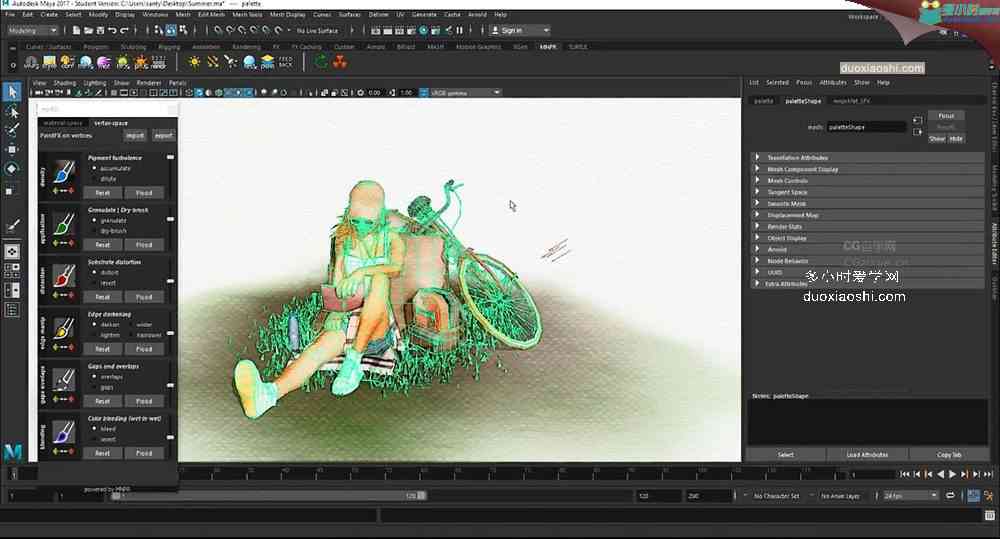This screenshot has height=539, width=1000.
Task: Click the green refresh arrows shelf icon
Action: [321, 62]
